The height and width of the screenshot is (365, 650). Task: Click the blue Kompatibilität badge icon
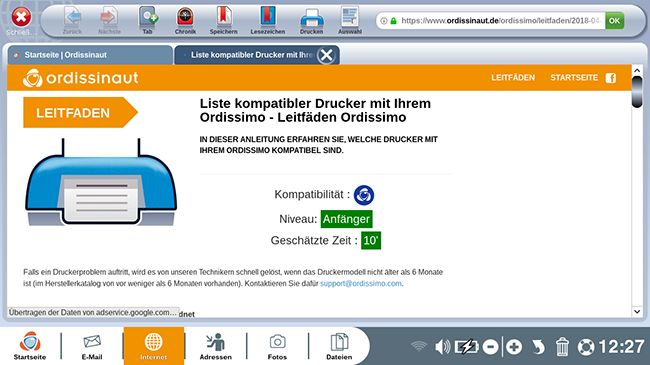coord(364,195)
